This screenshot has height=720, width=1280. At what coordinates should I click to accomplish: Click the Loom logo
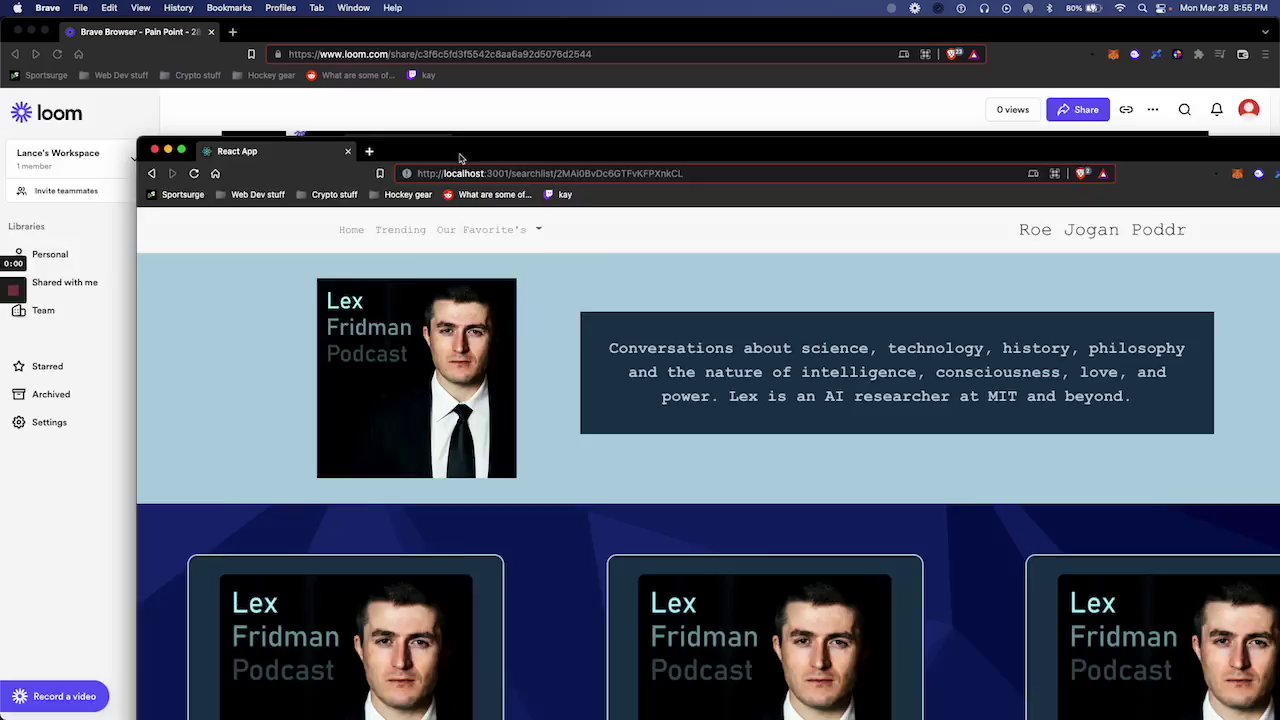click(x=47, y=113)
